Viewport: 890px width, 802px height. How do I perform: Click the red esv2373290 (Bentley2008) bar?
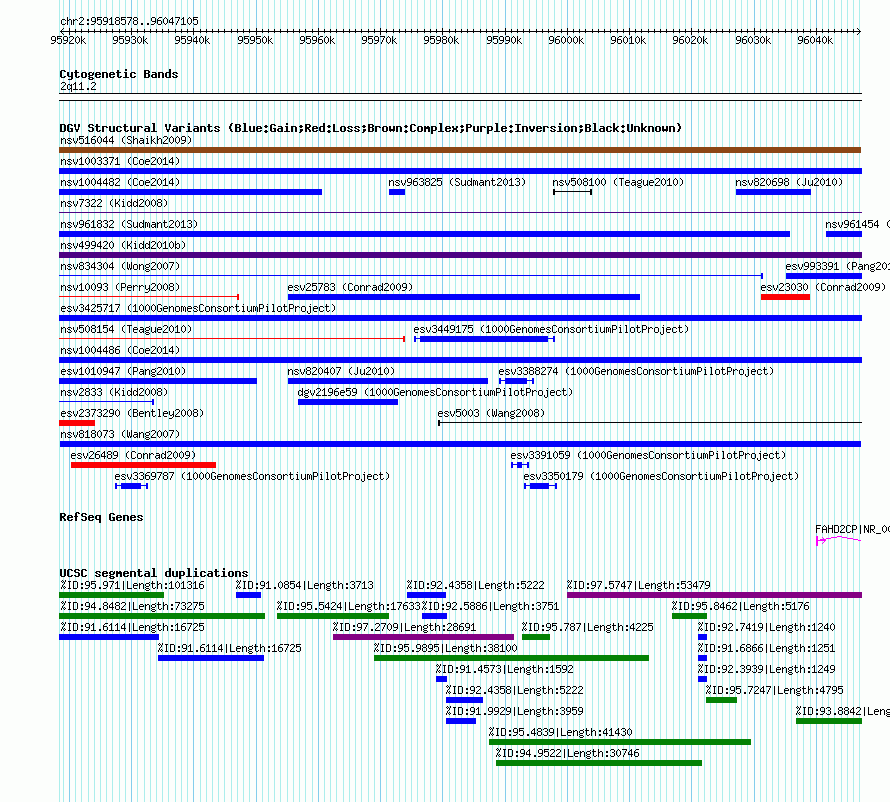click(77, 423)
